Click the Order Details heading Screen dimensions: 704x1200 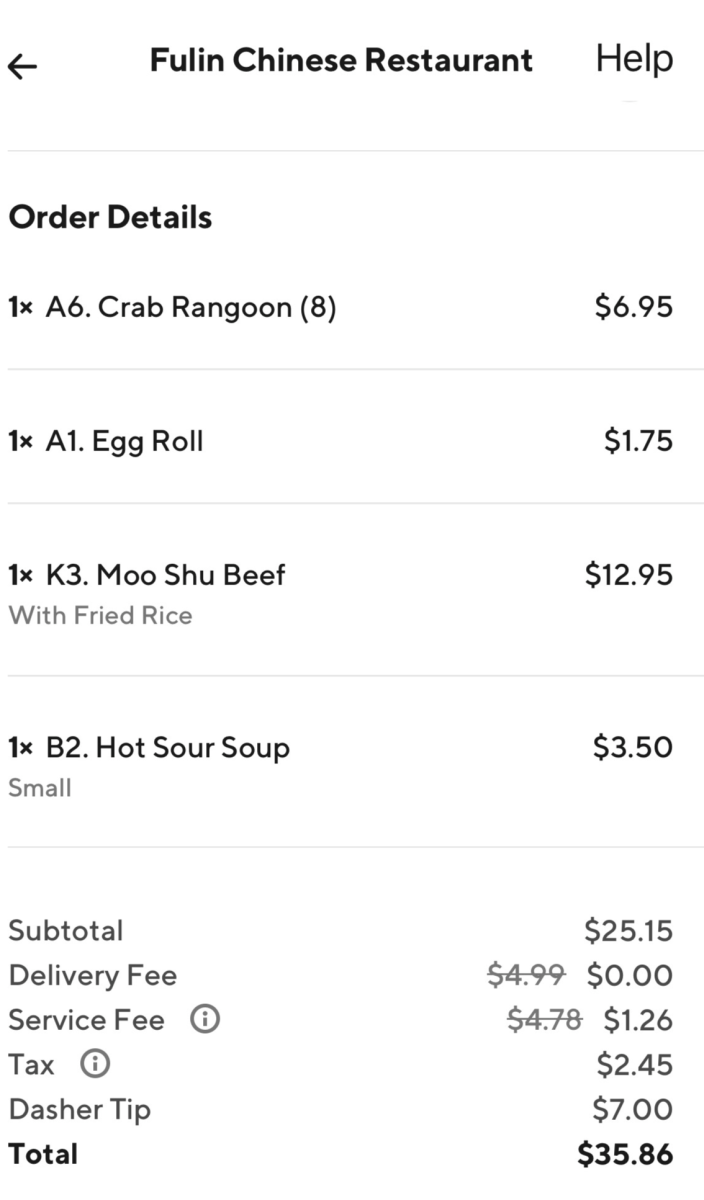(110, 217)
